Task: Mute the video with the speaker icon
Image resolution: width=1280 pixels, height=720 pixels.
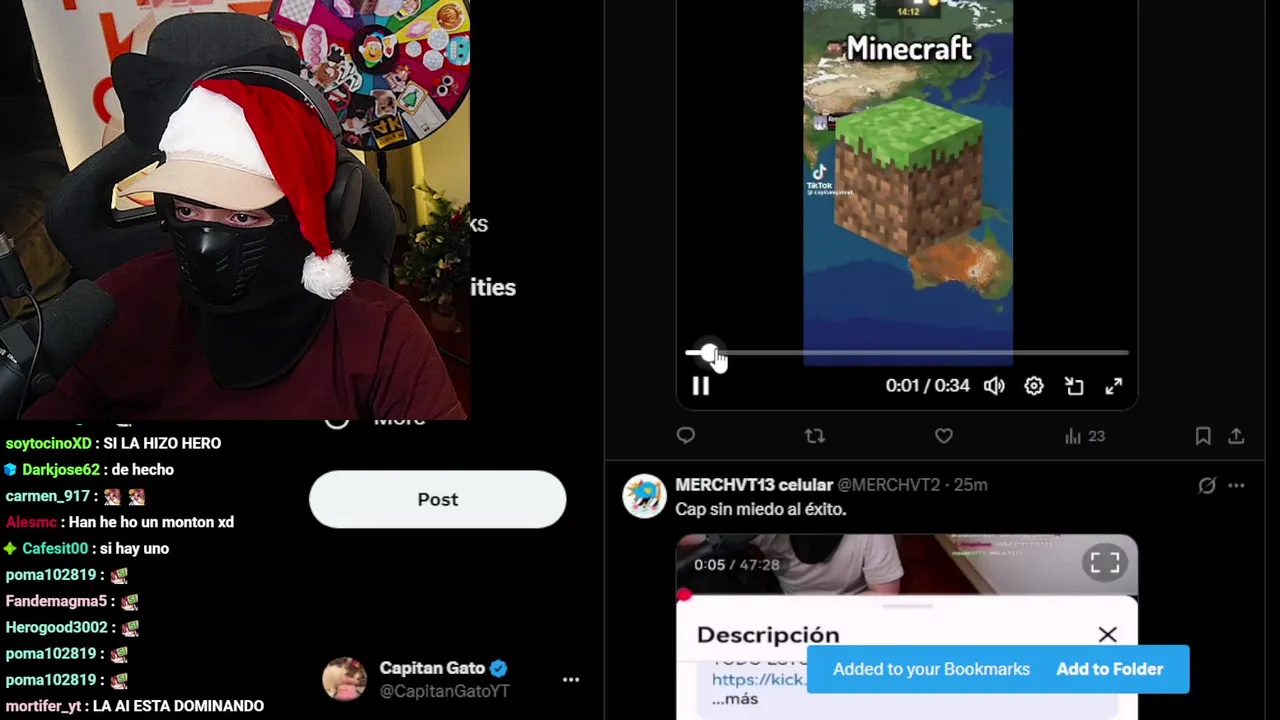Action: [994, 386]
